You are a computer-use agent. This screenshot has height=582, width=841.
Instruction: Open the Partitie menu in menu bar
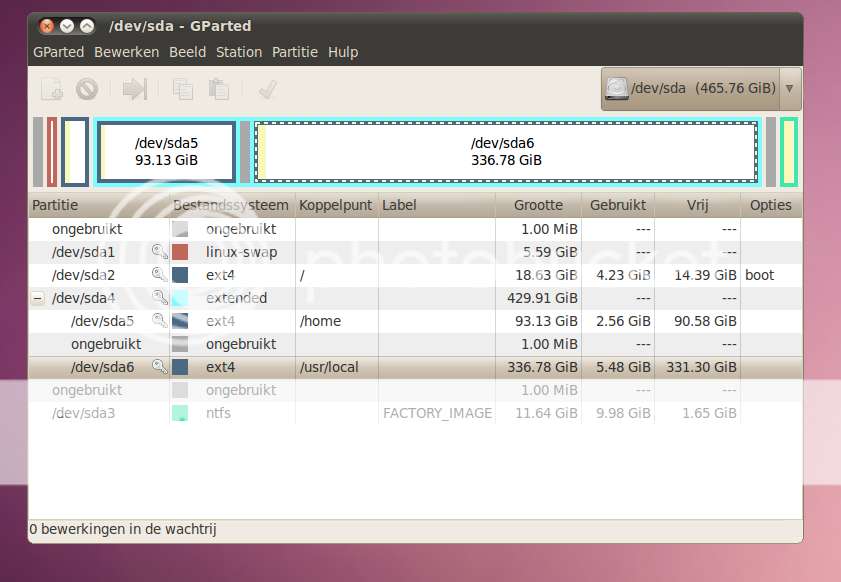coord(294,52)
